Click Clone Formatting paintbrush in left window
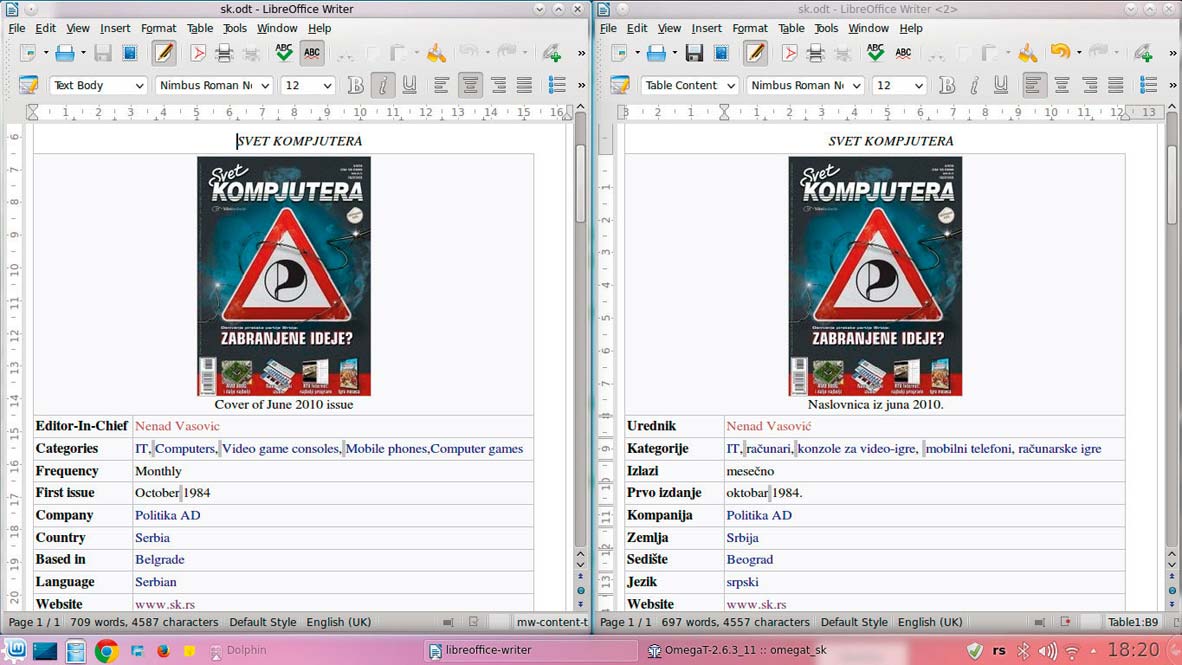Screen dimensions: 1182x665 pyautogui.click(x=436, y=53)
